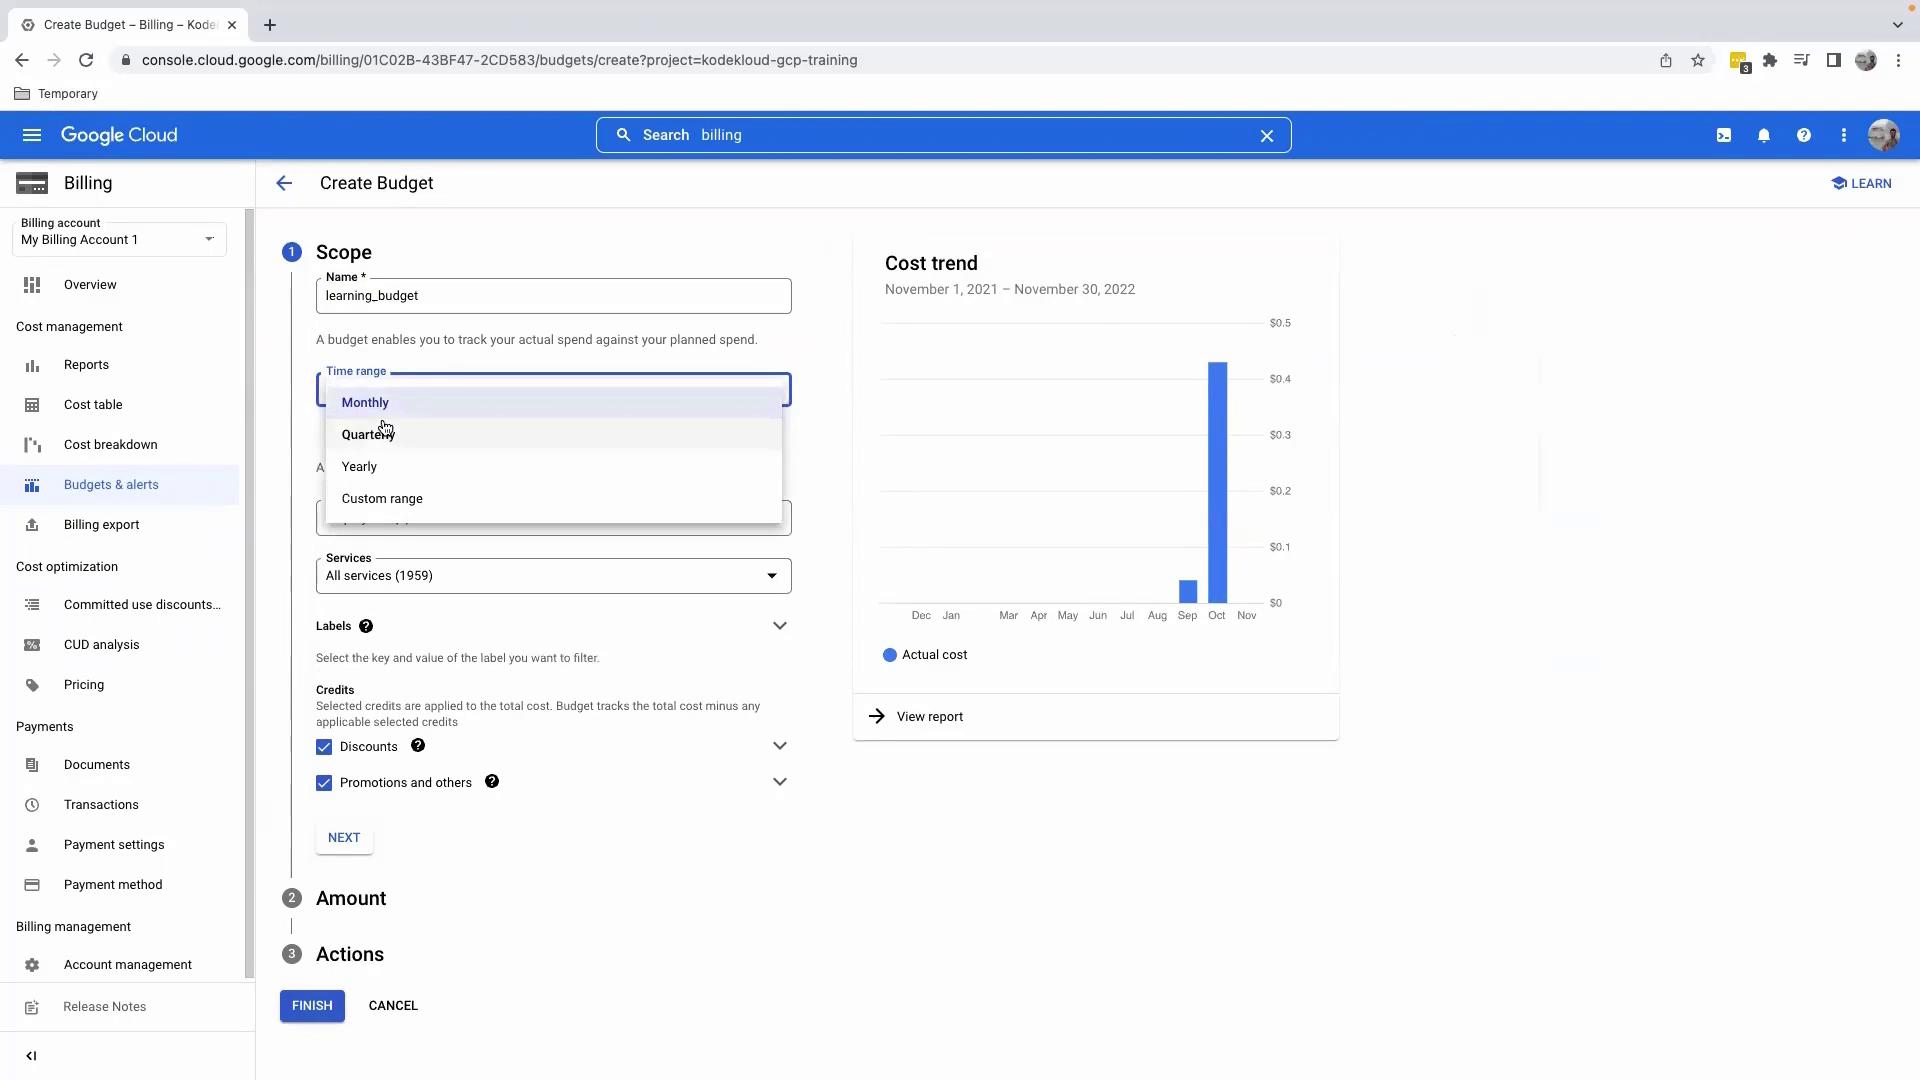The width and height of the screenshot is (1920, 1080).
Task: Collapse the Billing sidebar panel
Action: point(31,1056)
